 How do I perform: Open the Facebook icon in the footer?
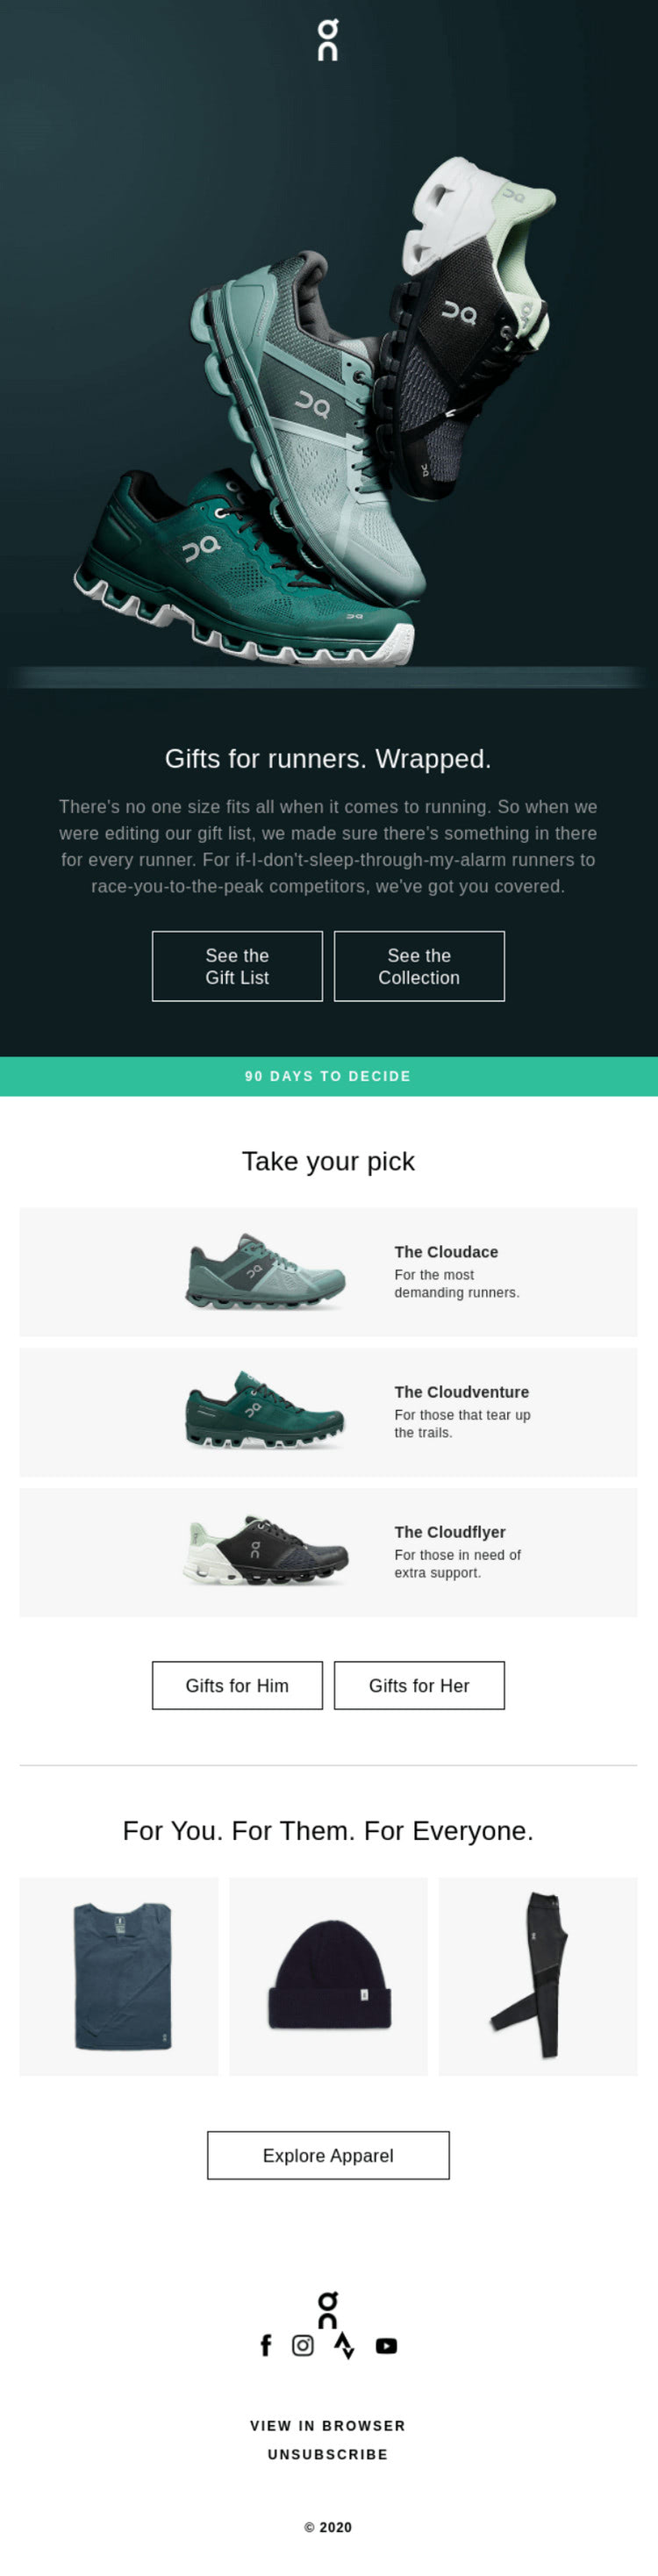[x=266, y=2345]
